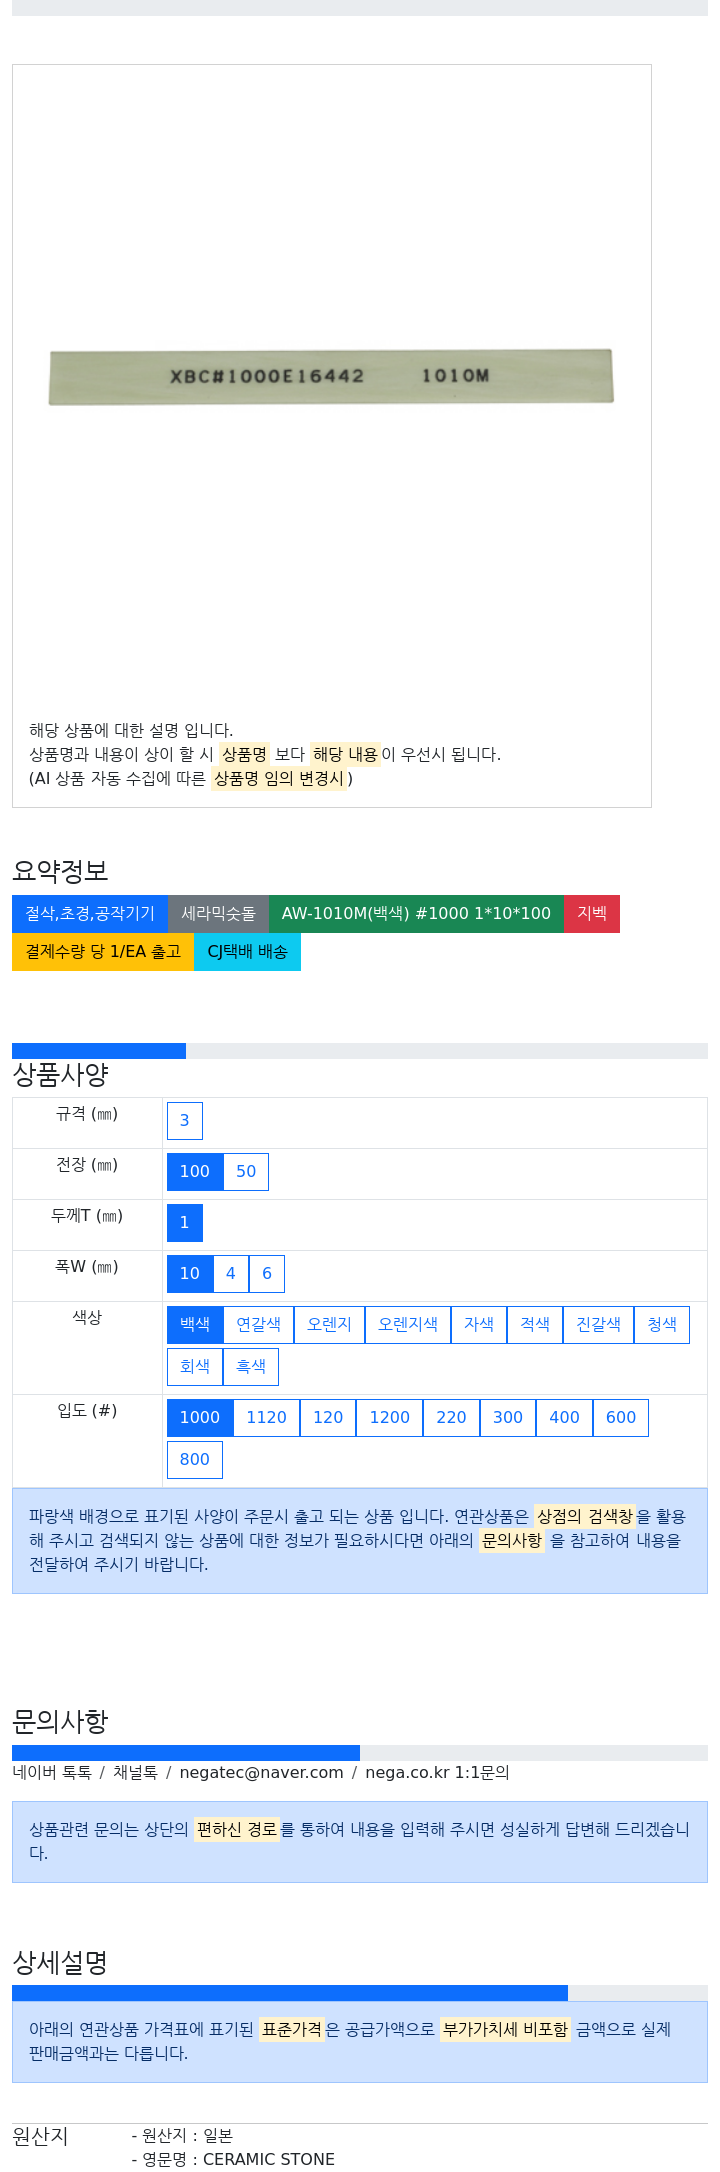This screenshot has width=720, height=2172.
Task: Pick the 오렌지색 color option
Action: tap(408, 1325)
